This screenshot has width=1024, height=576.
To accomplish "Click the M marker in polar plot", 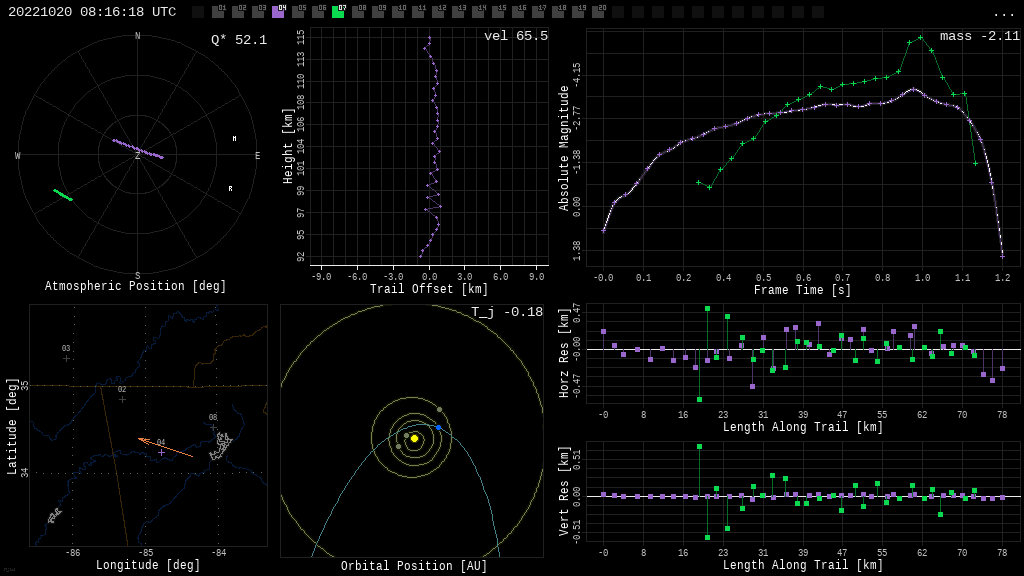I will (x=235, y=139).
